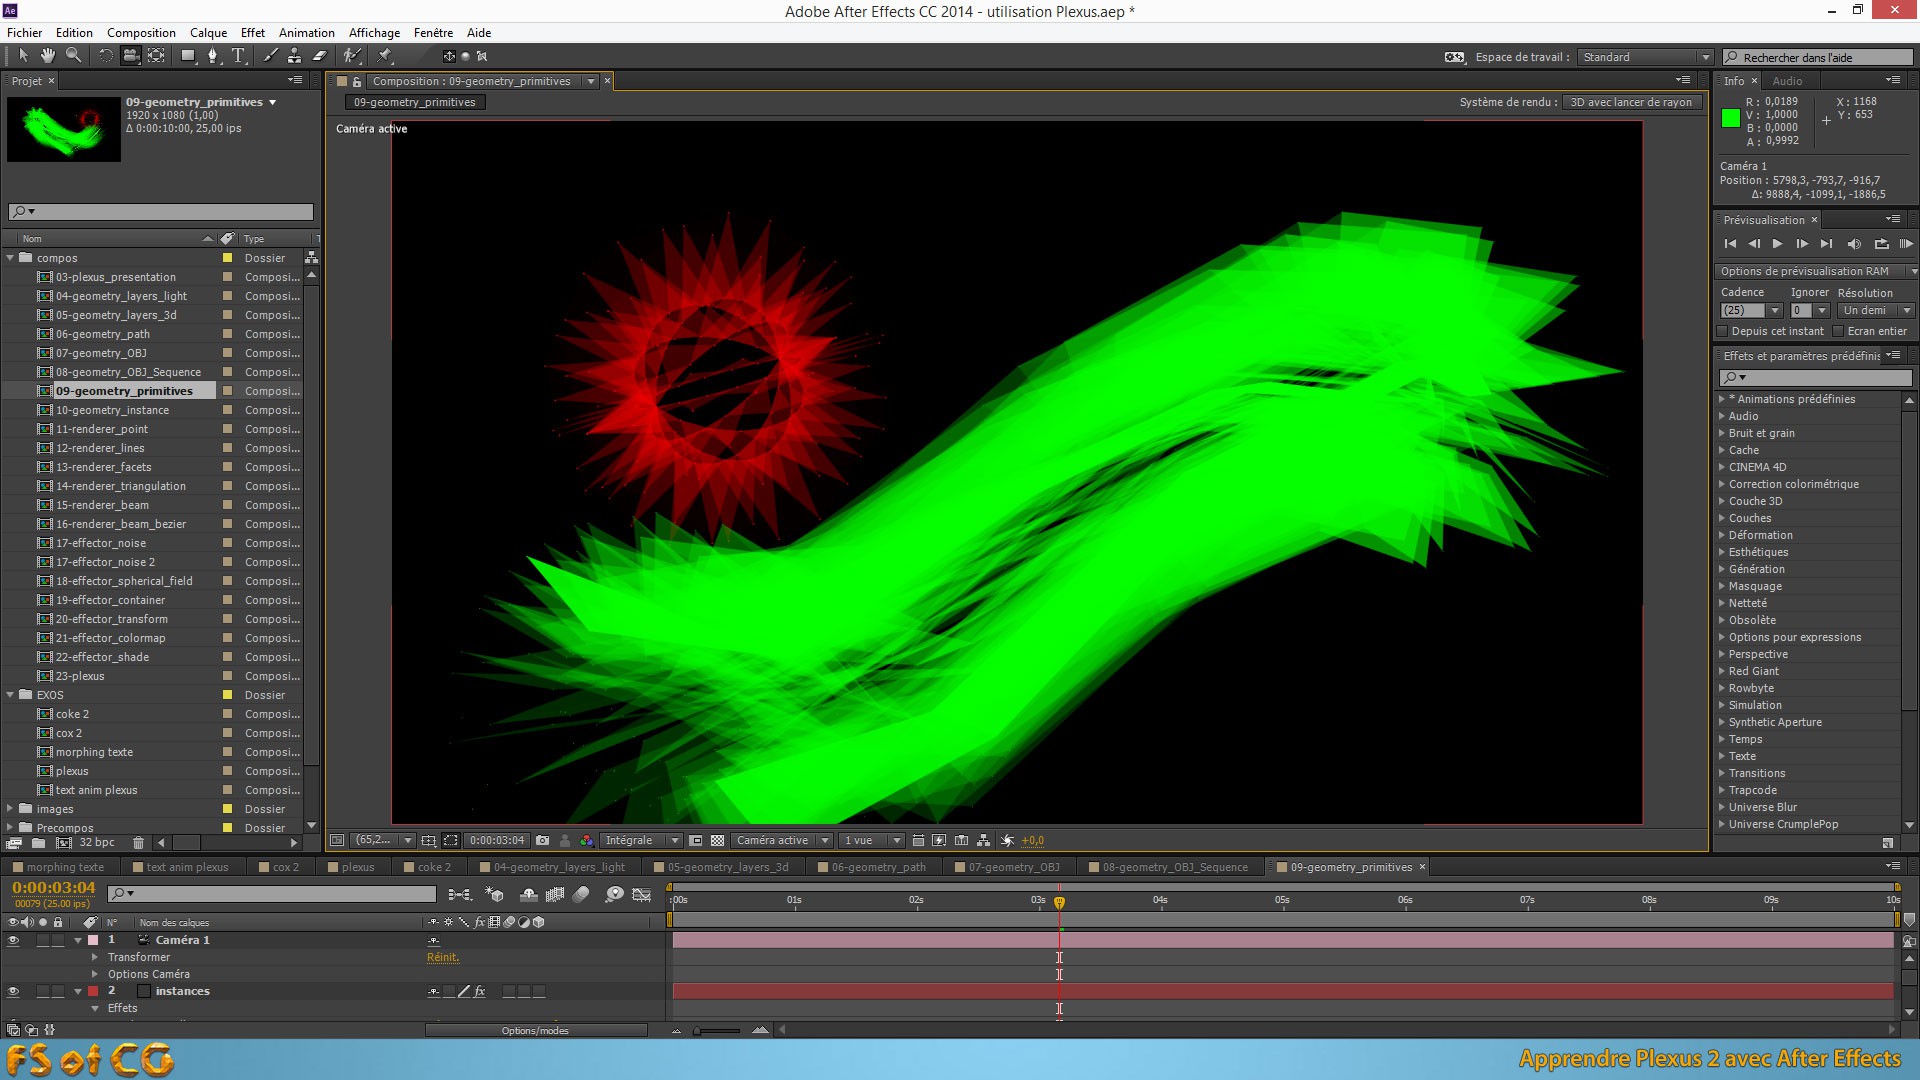The image size is (1920, 1080).
Task: Click the composition thumbnail for '09-geometry_primitives'
Action: [63, 128]
